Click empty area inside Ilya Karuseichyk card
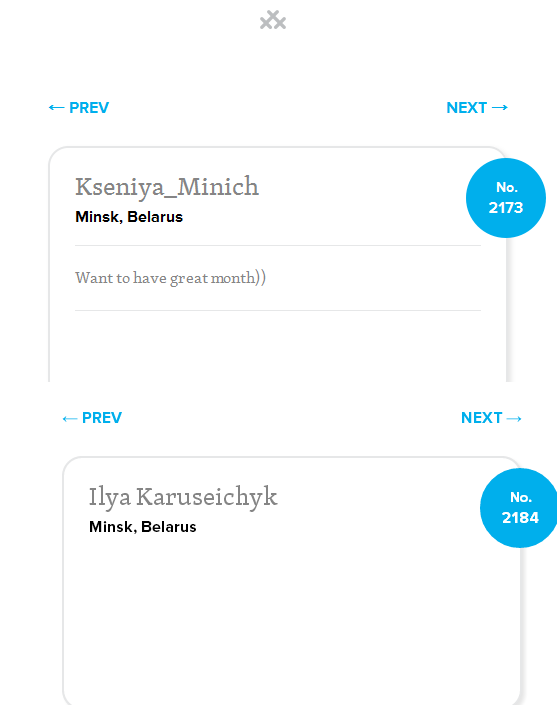The height and width of the screenshot is (724, 557). 291,619
